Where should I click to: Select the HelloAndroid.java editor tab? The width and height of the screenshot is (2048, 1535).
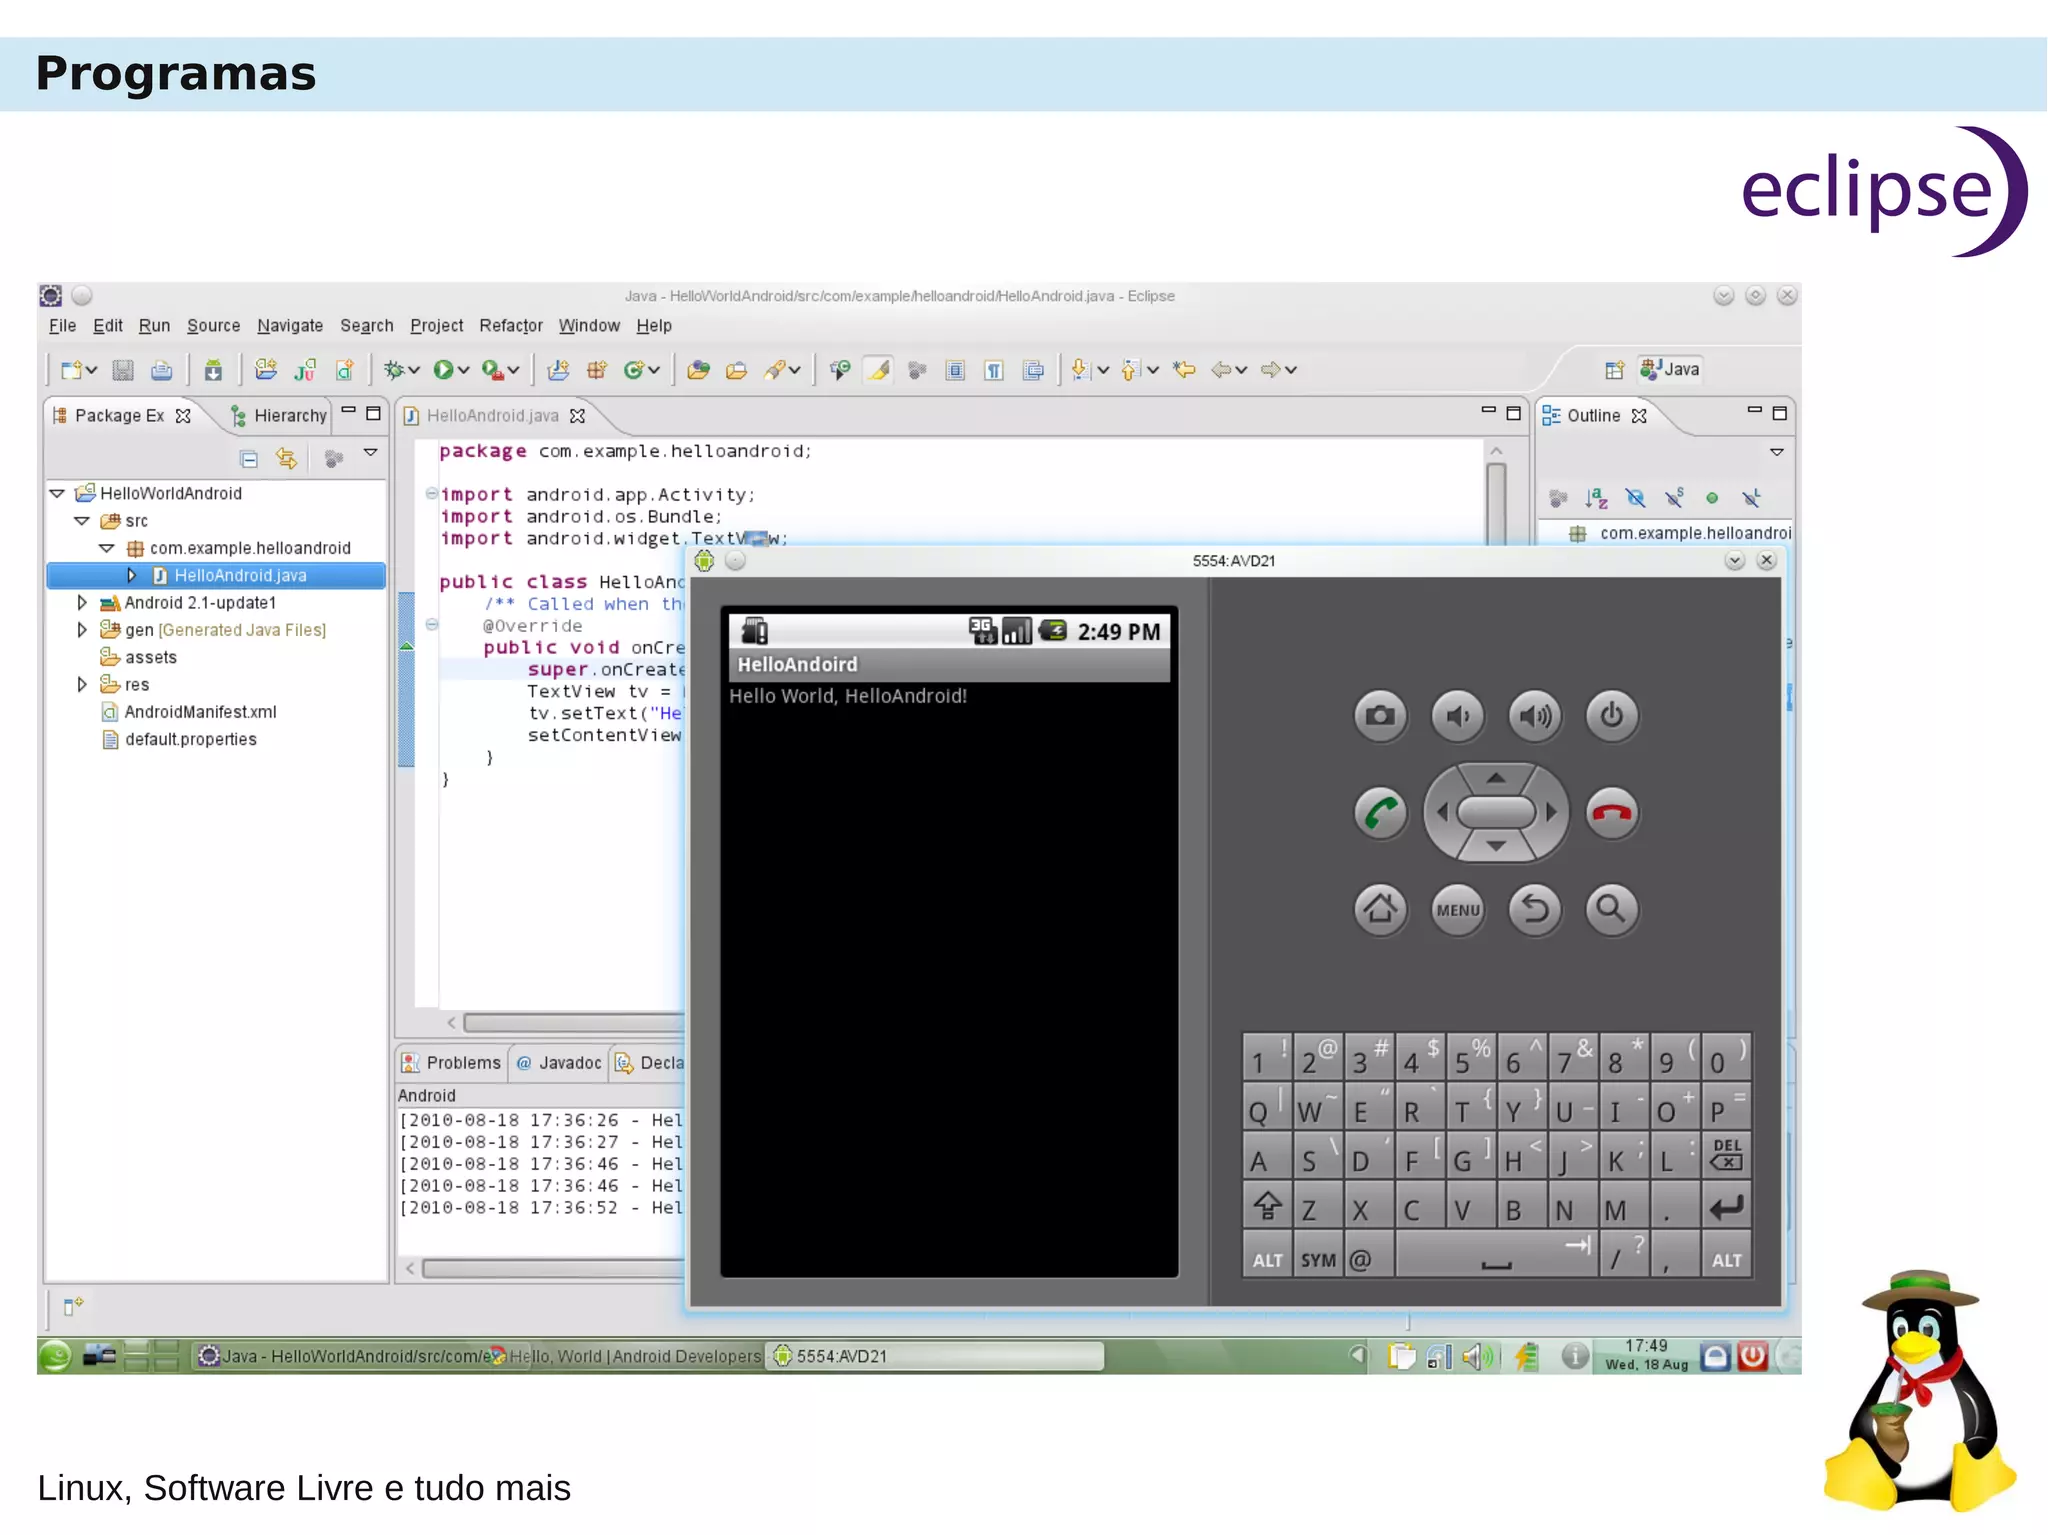[x=493, y=416]
